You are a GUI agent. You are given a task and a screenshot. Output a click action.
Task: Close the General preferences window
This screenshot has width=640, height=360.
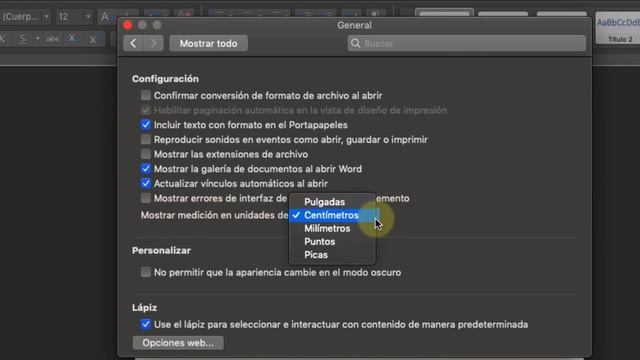[128, 25]
